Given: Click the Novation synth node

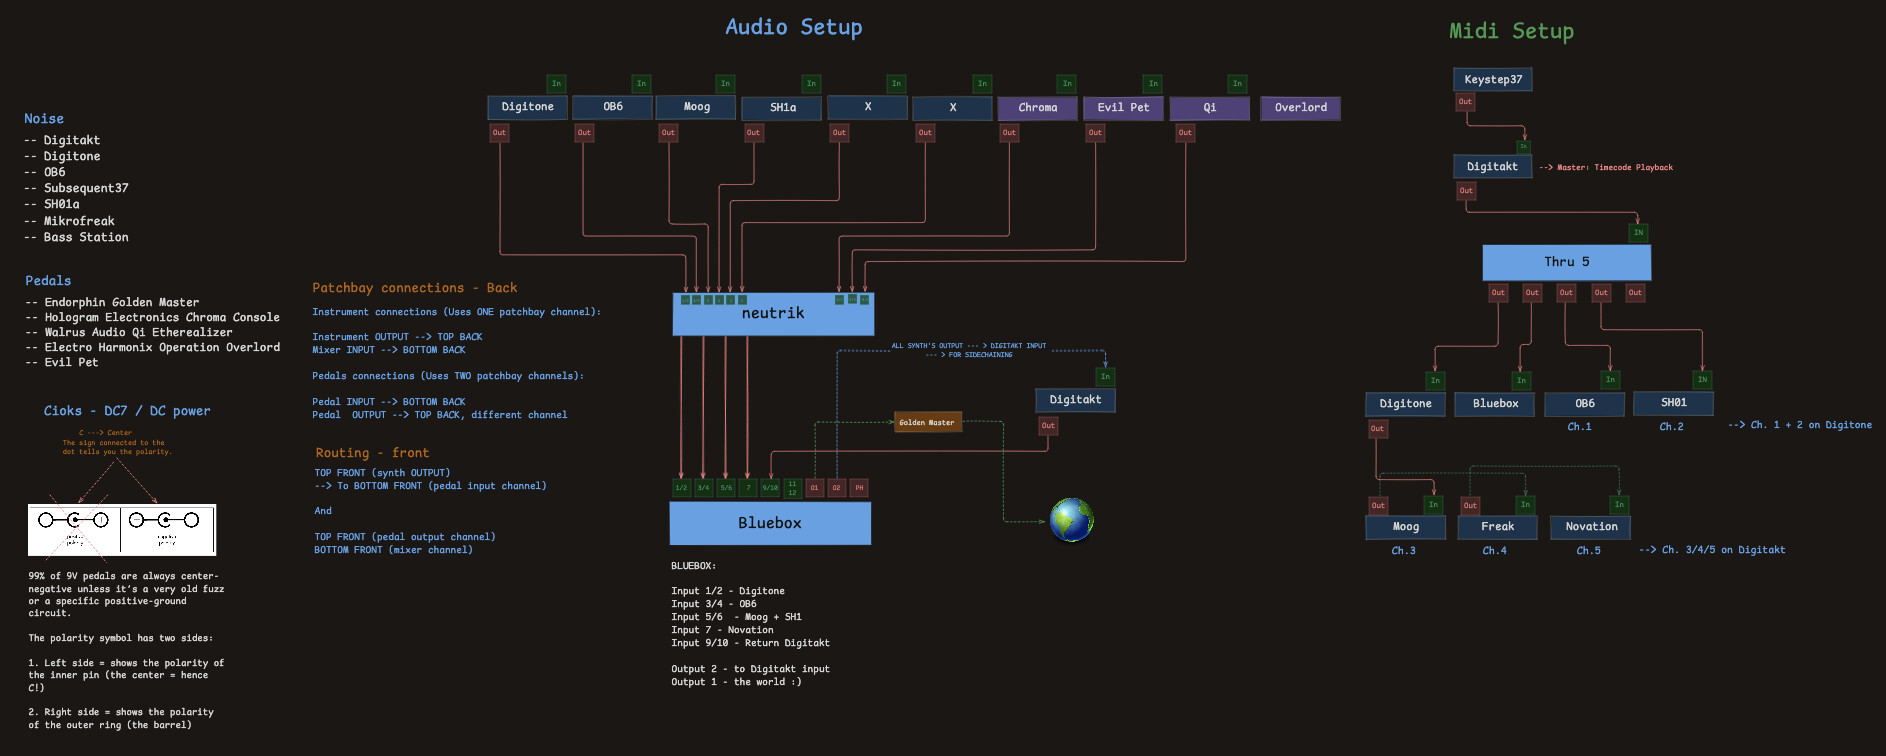Looking at the screenshot, I should tap(1590, 527).
